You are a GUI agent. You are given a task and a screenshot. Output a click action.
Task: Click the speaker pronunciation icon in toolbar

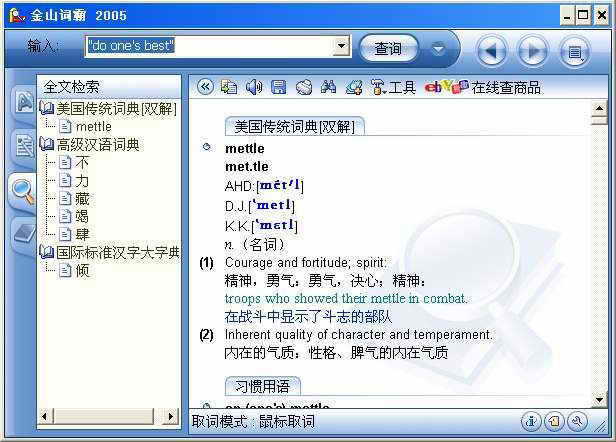tap(254, 88)
